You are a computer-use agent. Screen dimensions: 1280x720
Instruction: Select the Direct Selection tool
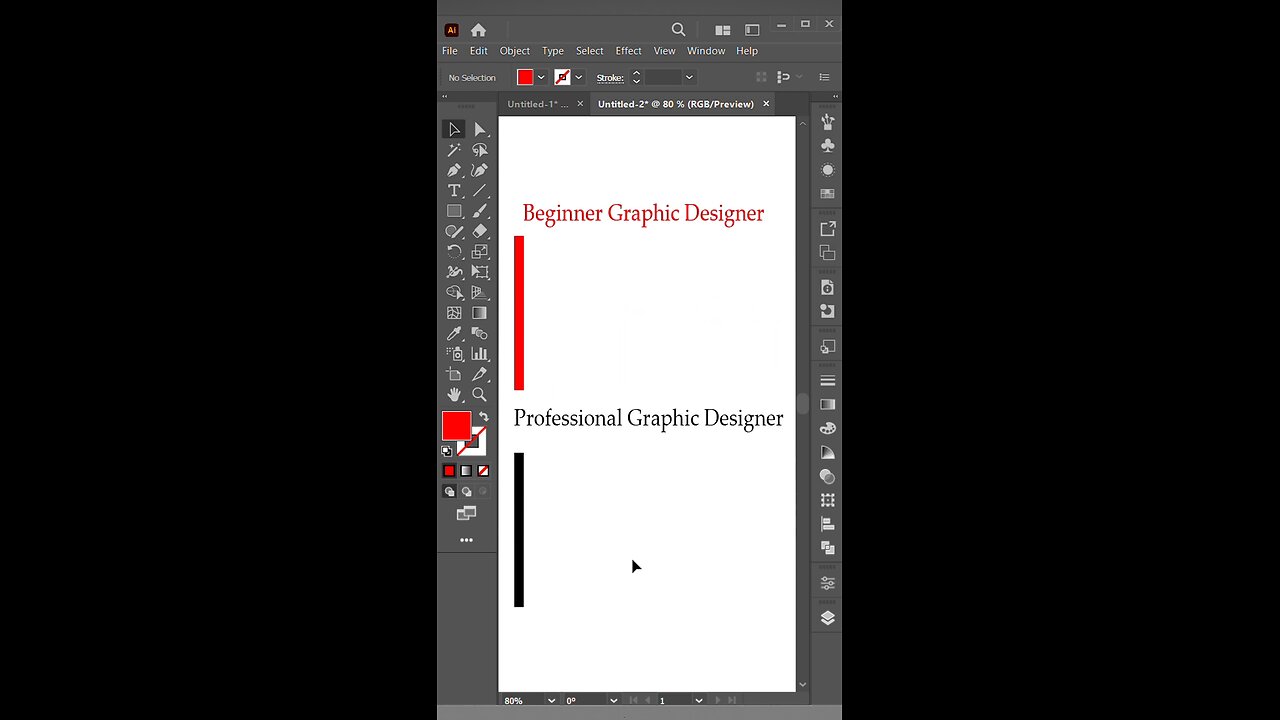[480, 129]
